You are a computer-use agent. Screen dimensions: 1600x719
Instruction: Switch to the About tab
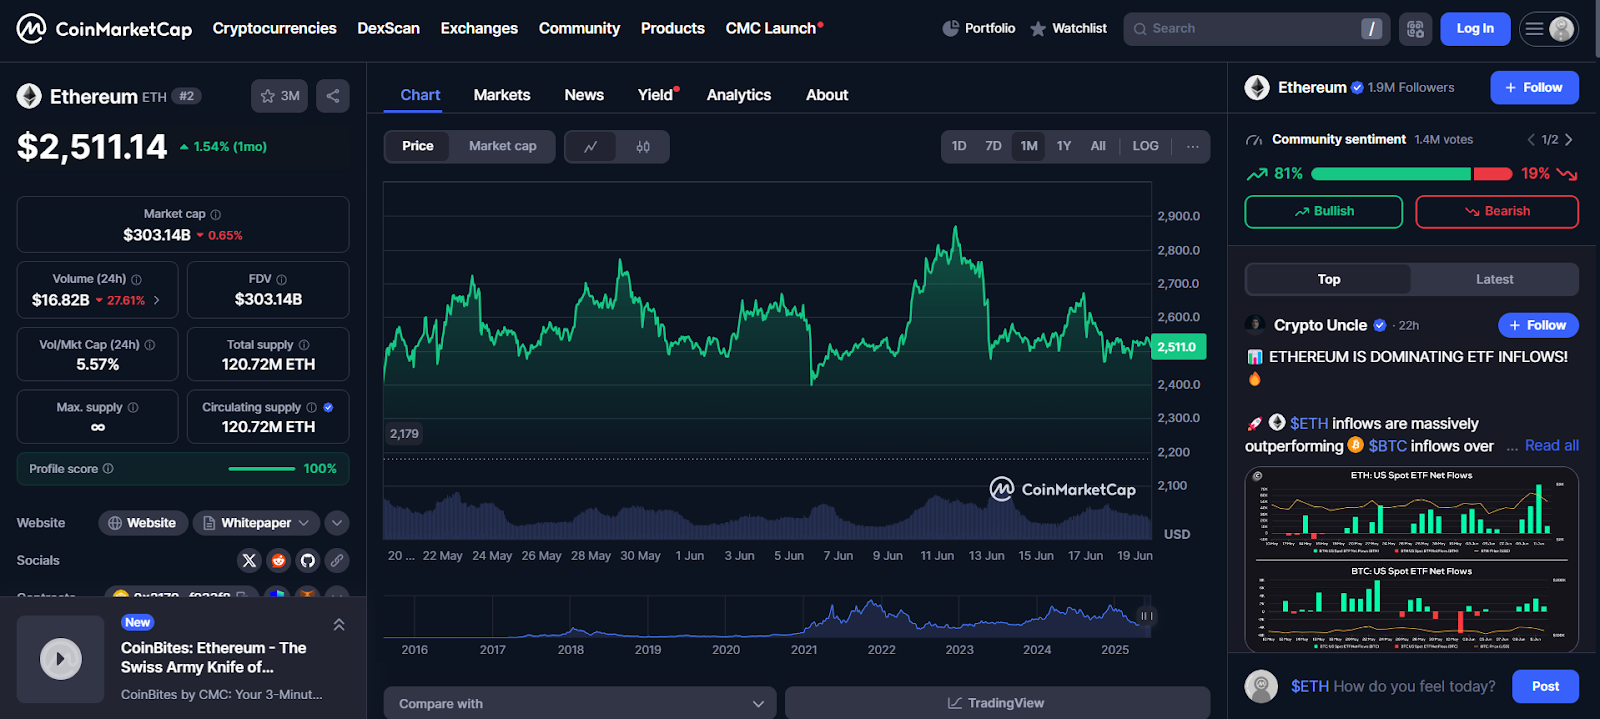click(x=827, y=95)
